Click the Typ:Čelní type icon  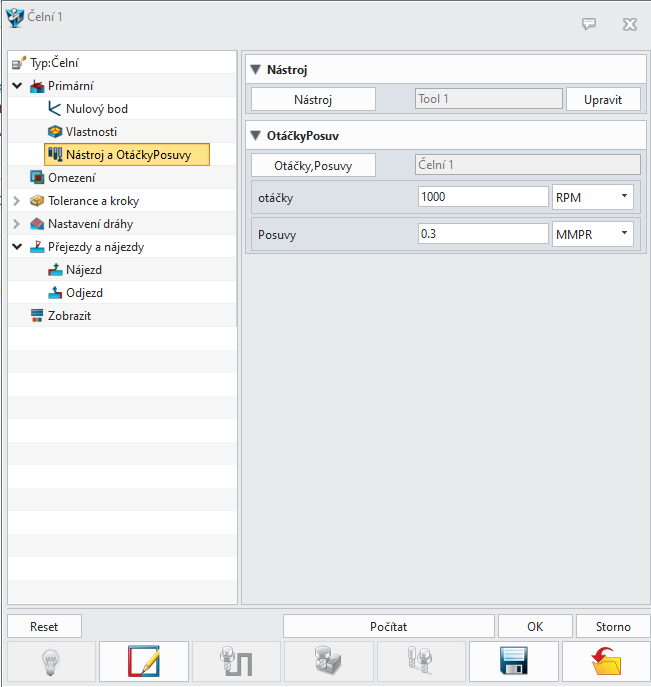[x=19, y=63]
